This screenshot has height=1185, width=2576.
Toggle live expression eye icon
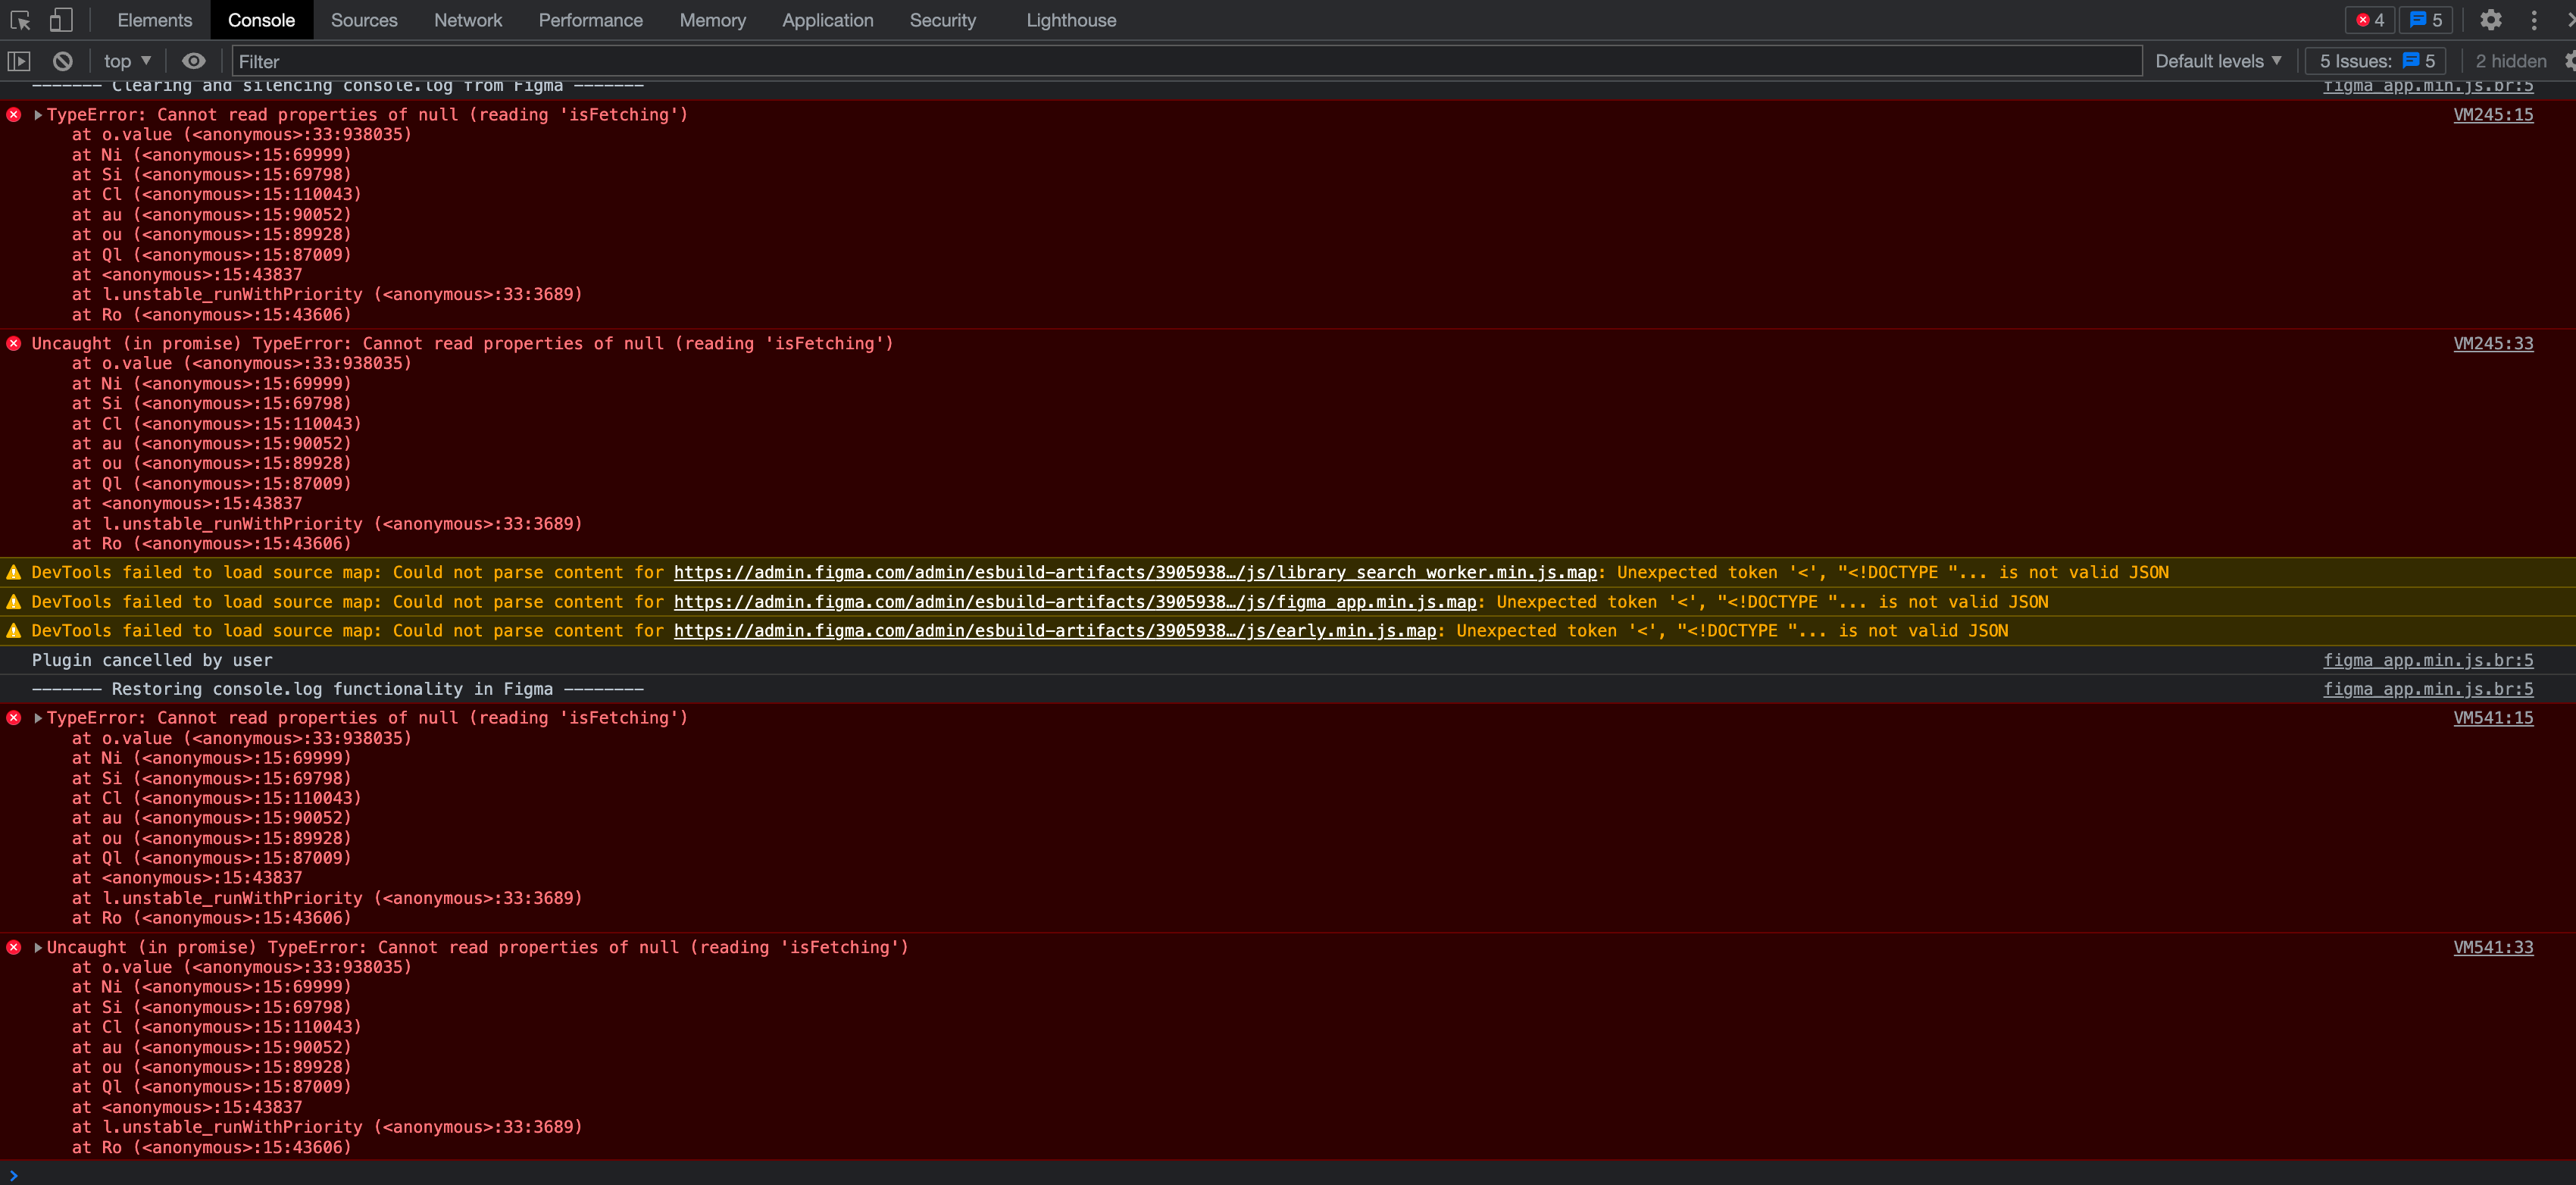tap(193, 61)
